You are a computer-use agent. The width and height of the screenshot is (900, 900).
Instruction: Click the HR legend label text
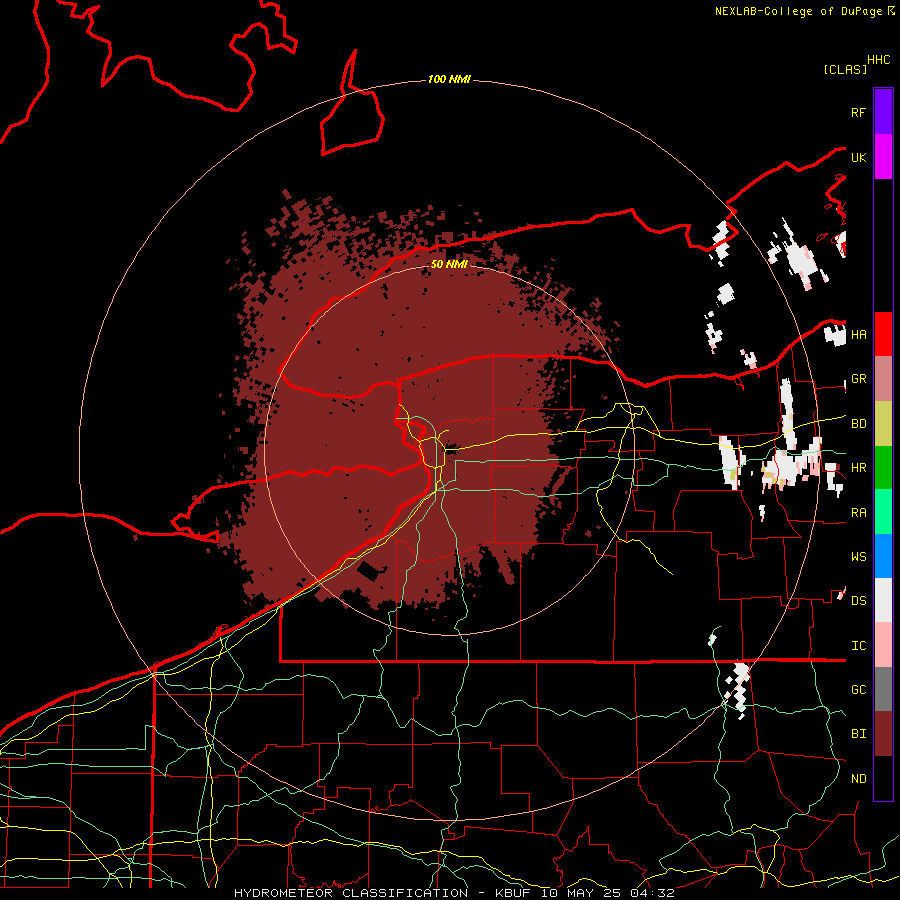[x=859, y=468]
